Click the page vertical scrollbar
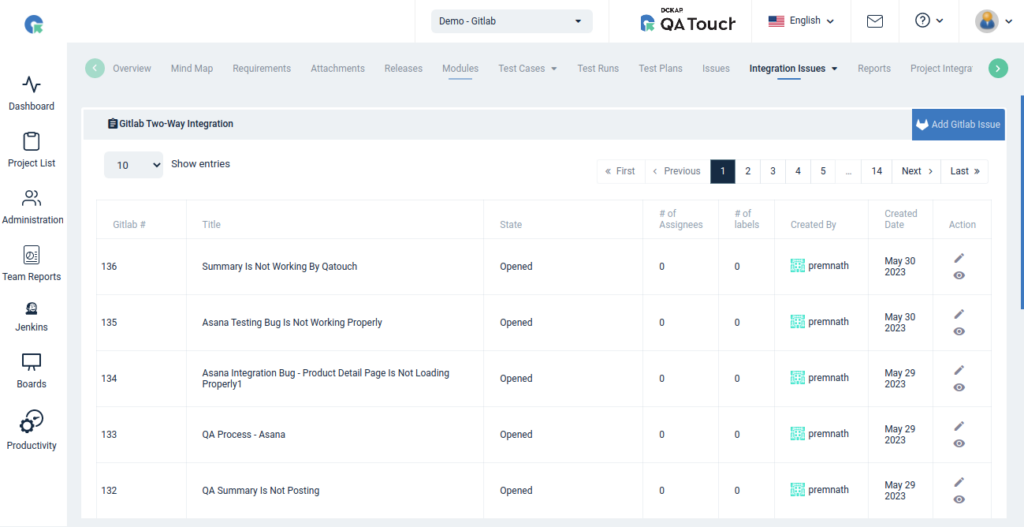 1020,200
